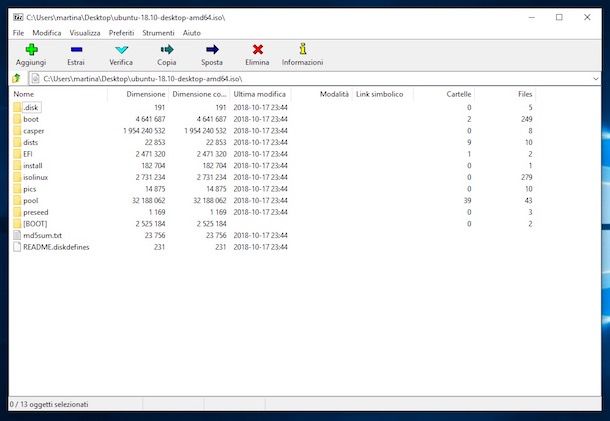Click the 'md5sum.txt' file name
The height and width of the screenshot is (421, 610).
(x=42, y=235)
